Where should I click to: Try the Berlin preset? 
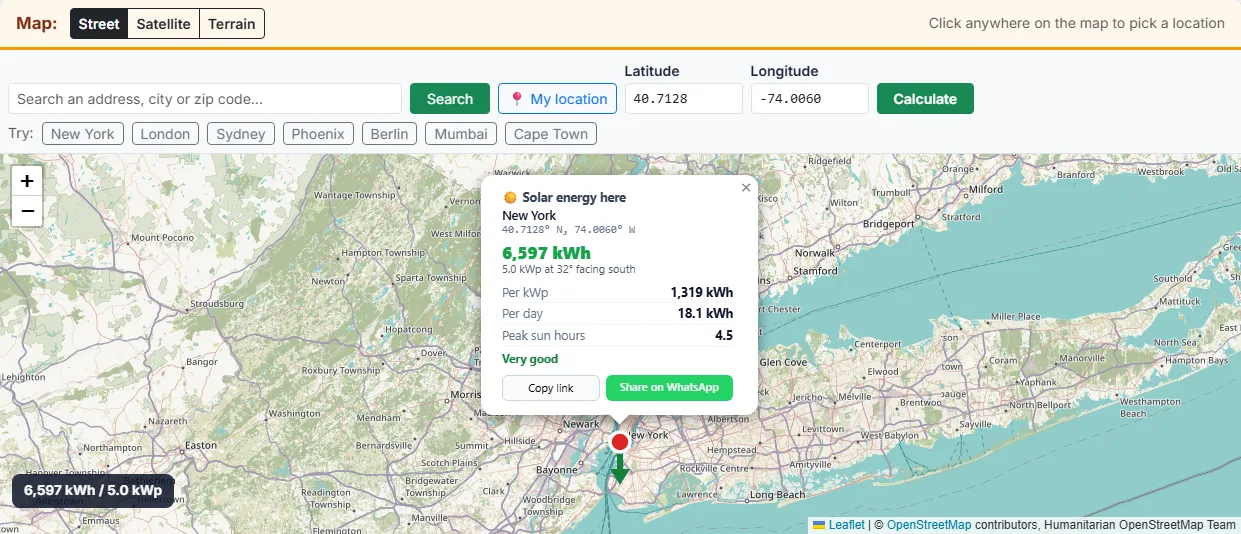(389, 134)
